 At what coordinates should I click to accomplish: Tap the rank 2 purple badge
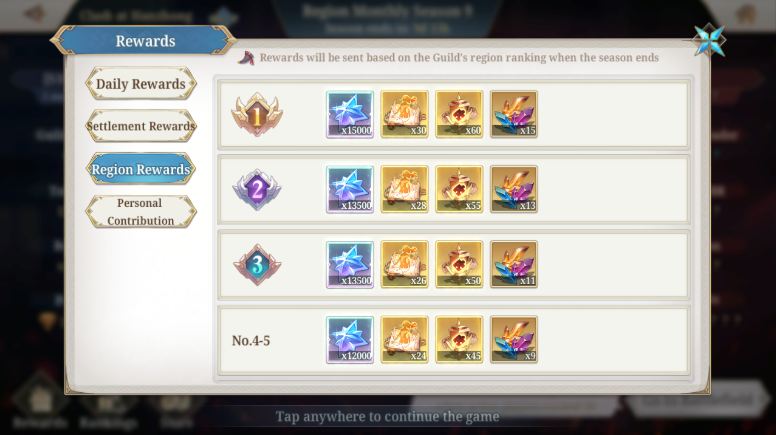tap(257, 190)
